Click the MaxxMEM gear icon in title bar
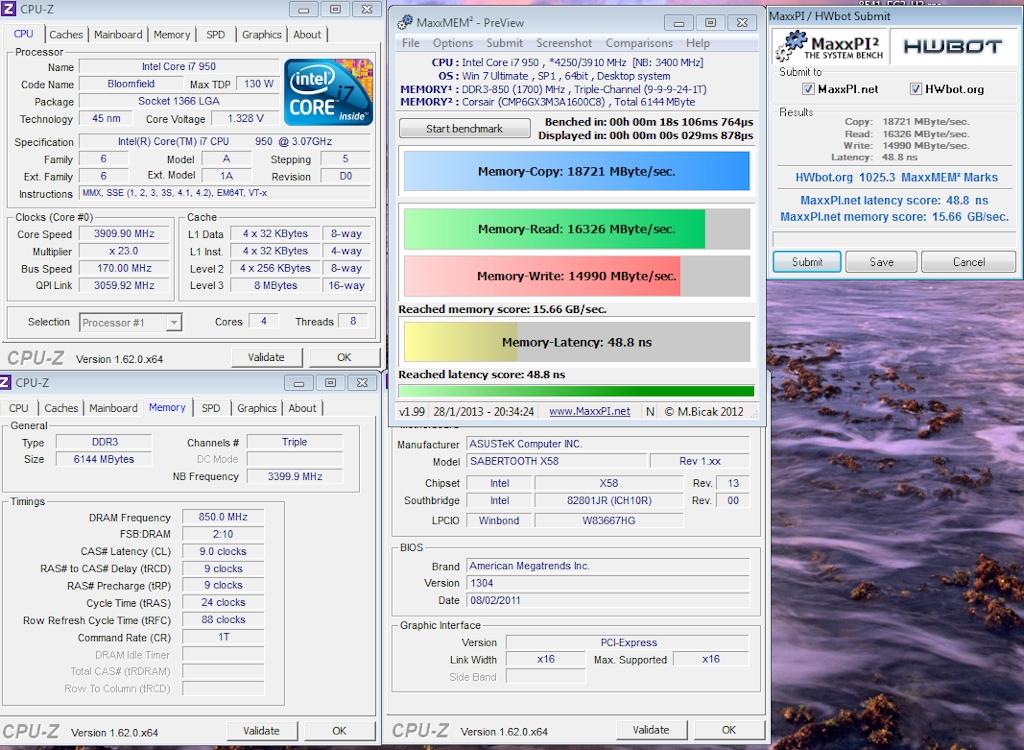 tap(405, 22)
